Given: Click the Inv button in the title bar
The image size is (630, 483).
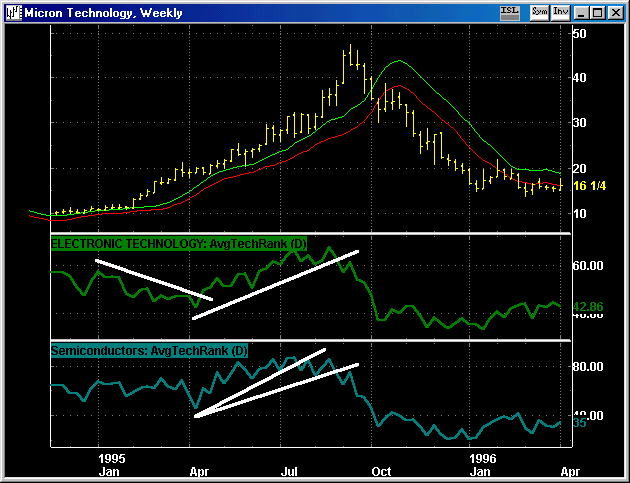Looking at the screenshot, I should pos(560,12).
